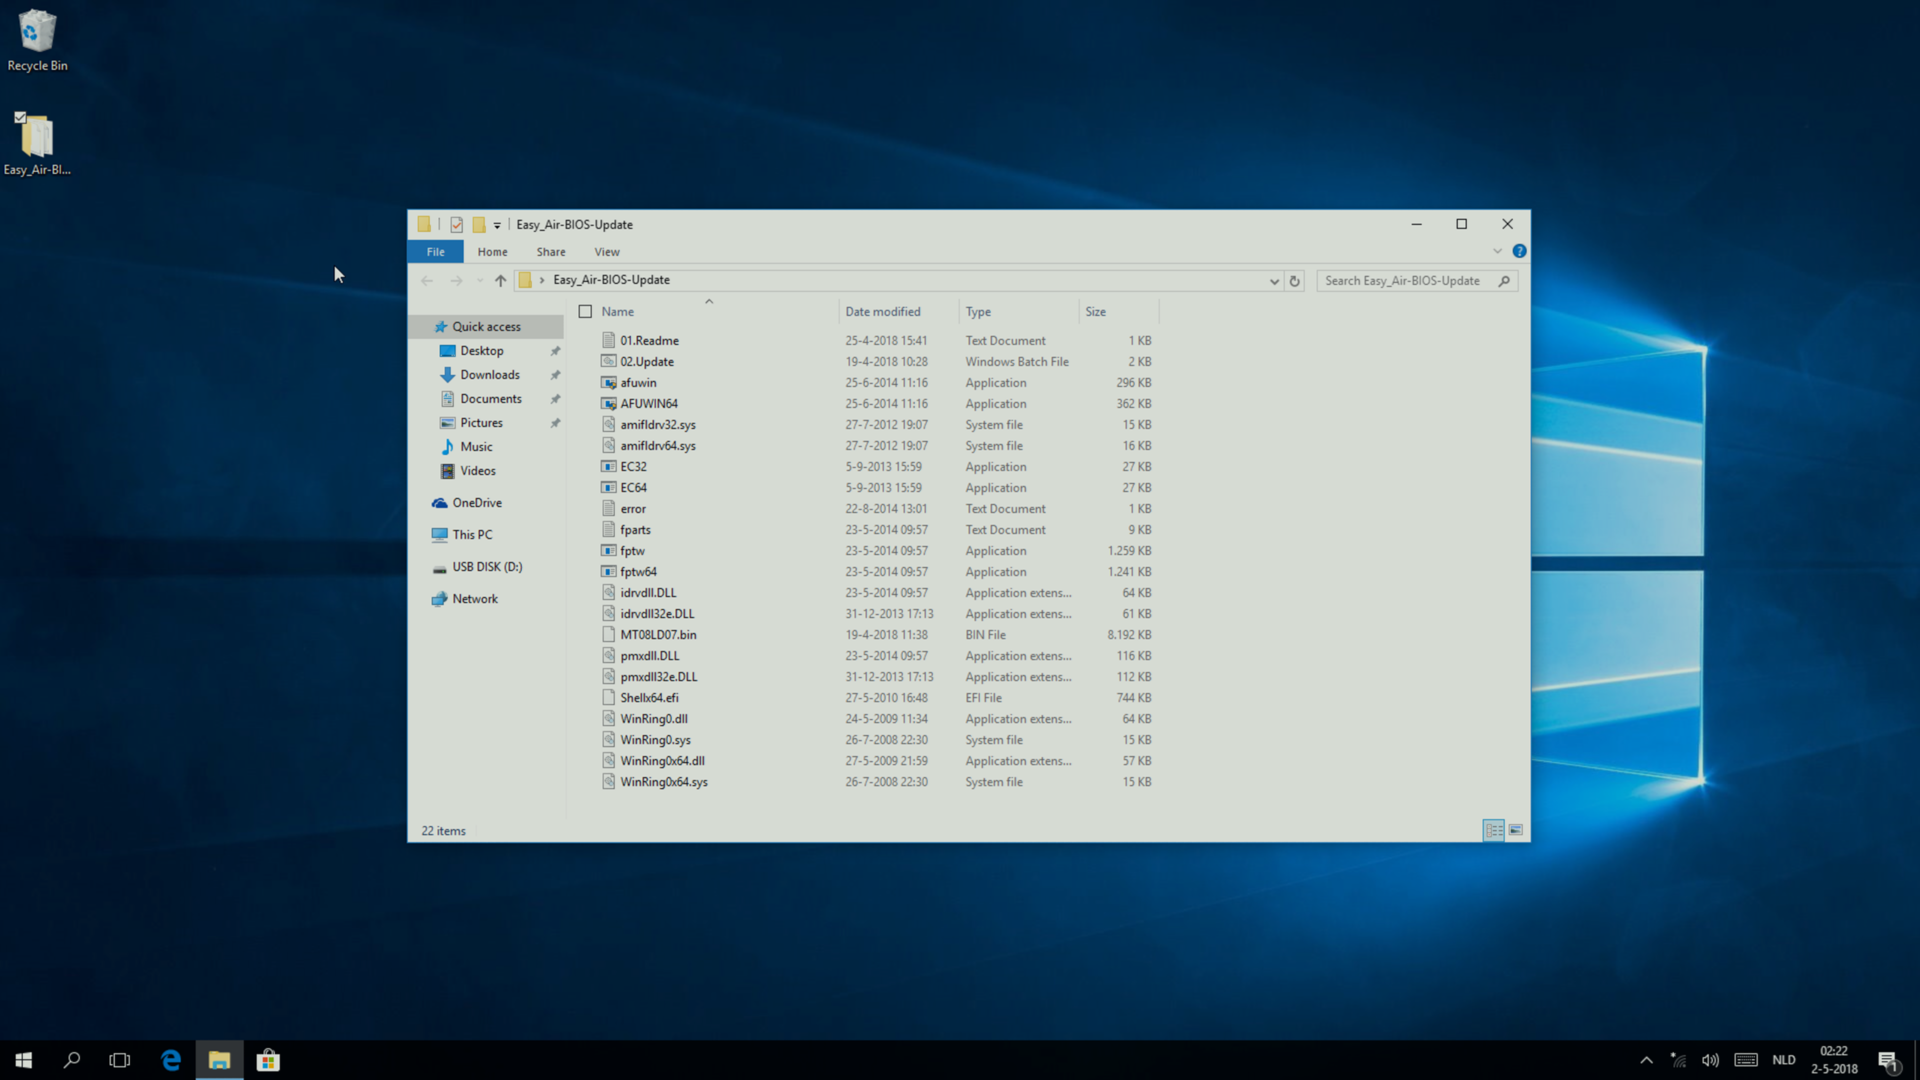Select the 02.Update batch file
Image resolution: width=1920 pixels, height=1080 pixels.
coord(646,362)
